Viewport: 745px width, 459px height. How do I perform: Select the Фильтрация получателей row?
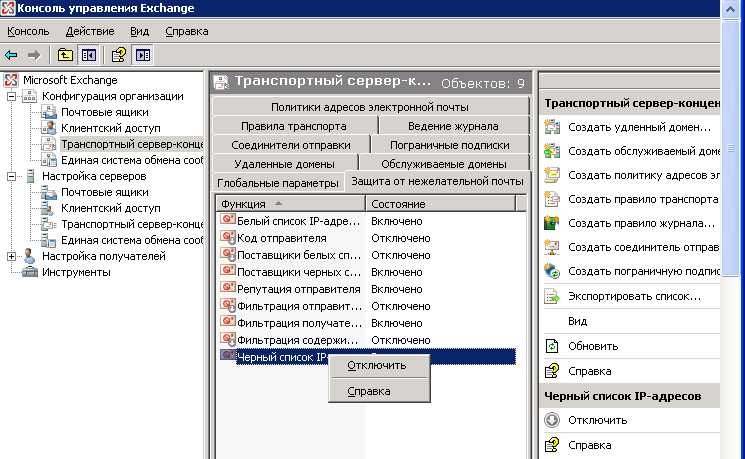368,323
